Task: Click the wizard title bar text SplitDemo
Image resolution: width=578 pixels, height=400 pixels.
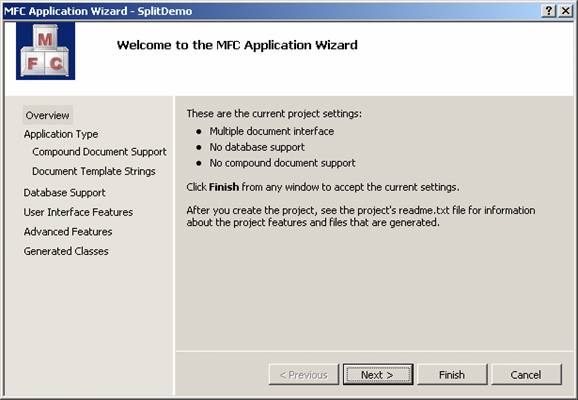Action: (x=165, y=11)
